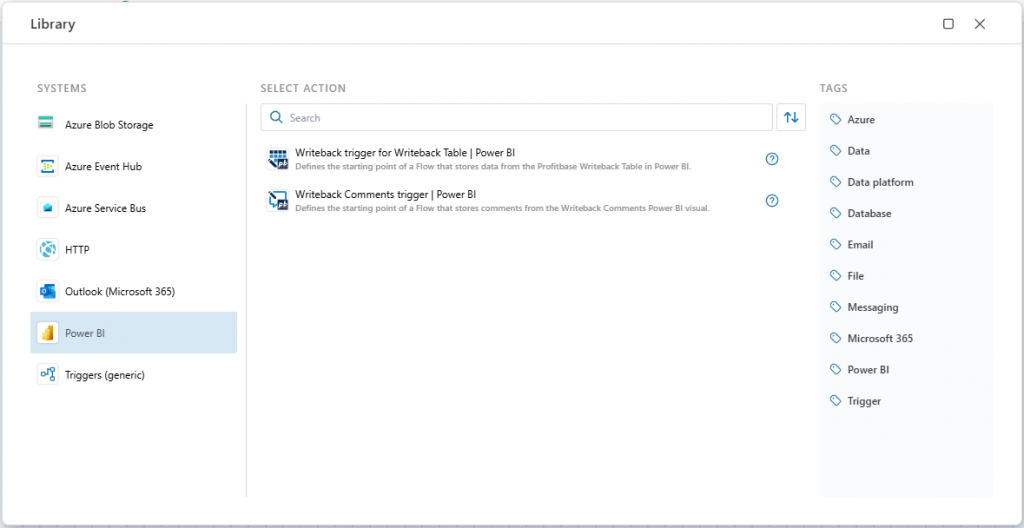Filter by the Microsoft 365 tag
This screenshot has height=528, width=1024.
(x=880, y=338)
